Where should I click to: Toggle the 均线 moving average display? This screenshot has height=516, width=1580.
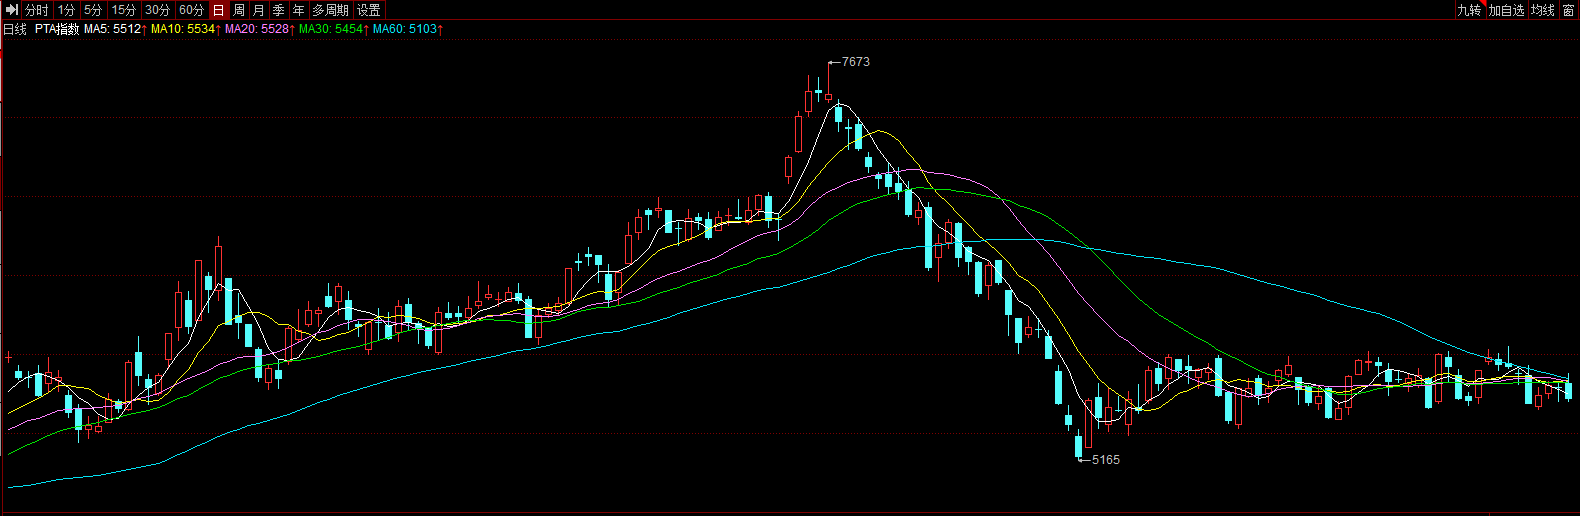1543,10
